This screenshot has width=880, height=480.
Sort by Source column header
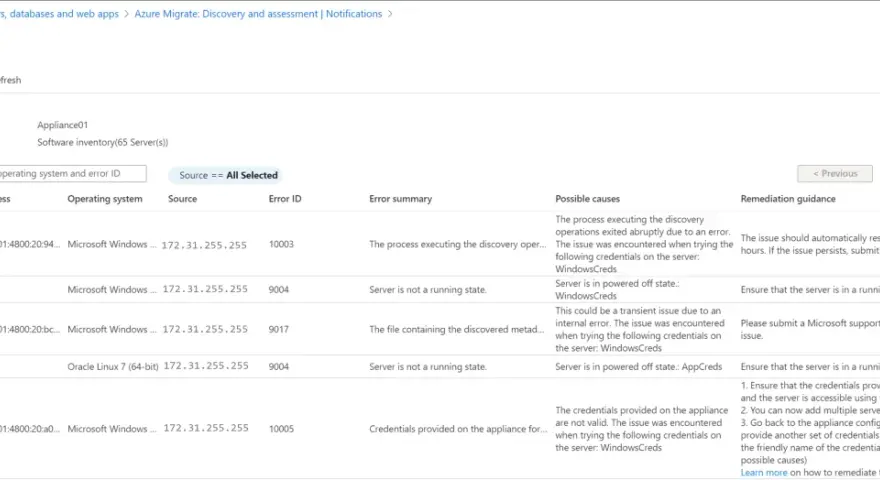click(x=182, y=199)
